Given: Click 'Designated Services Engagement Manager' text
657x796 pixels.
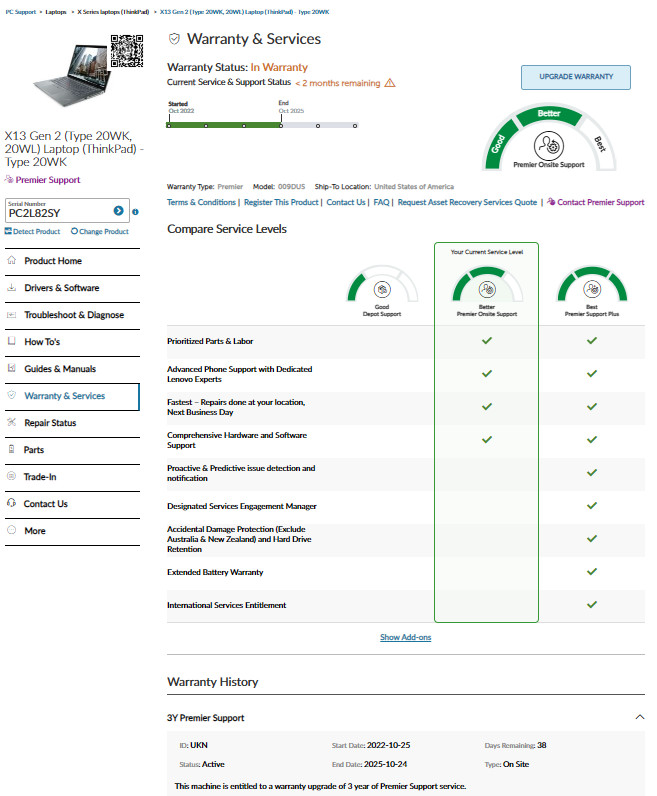Looking at the screenshot, I should coord(242,506).
